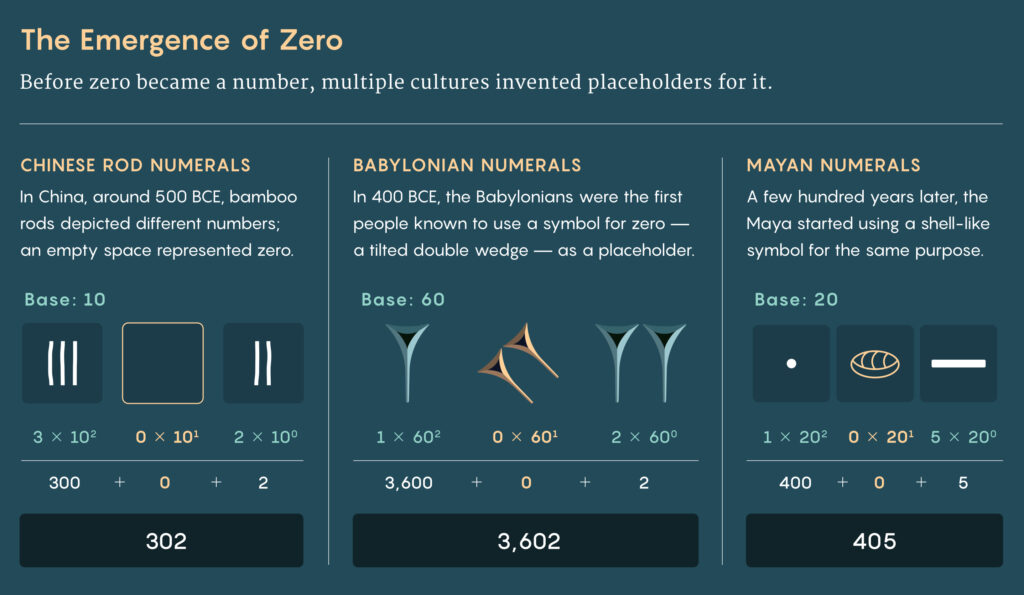Click the Chinese Rod Numerals heading
The image size is (1024, 595).
click(135, 165)
